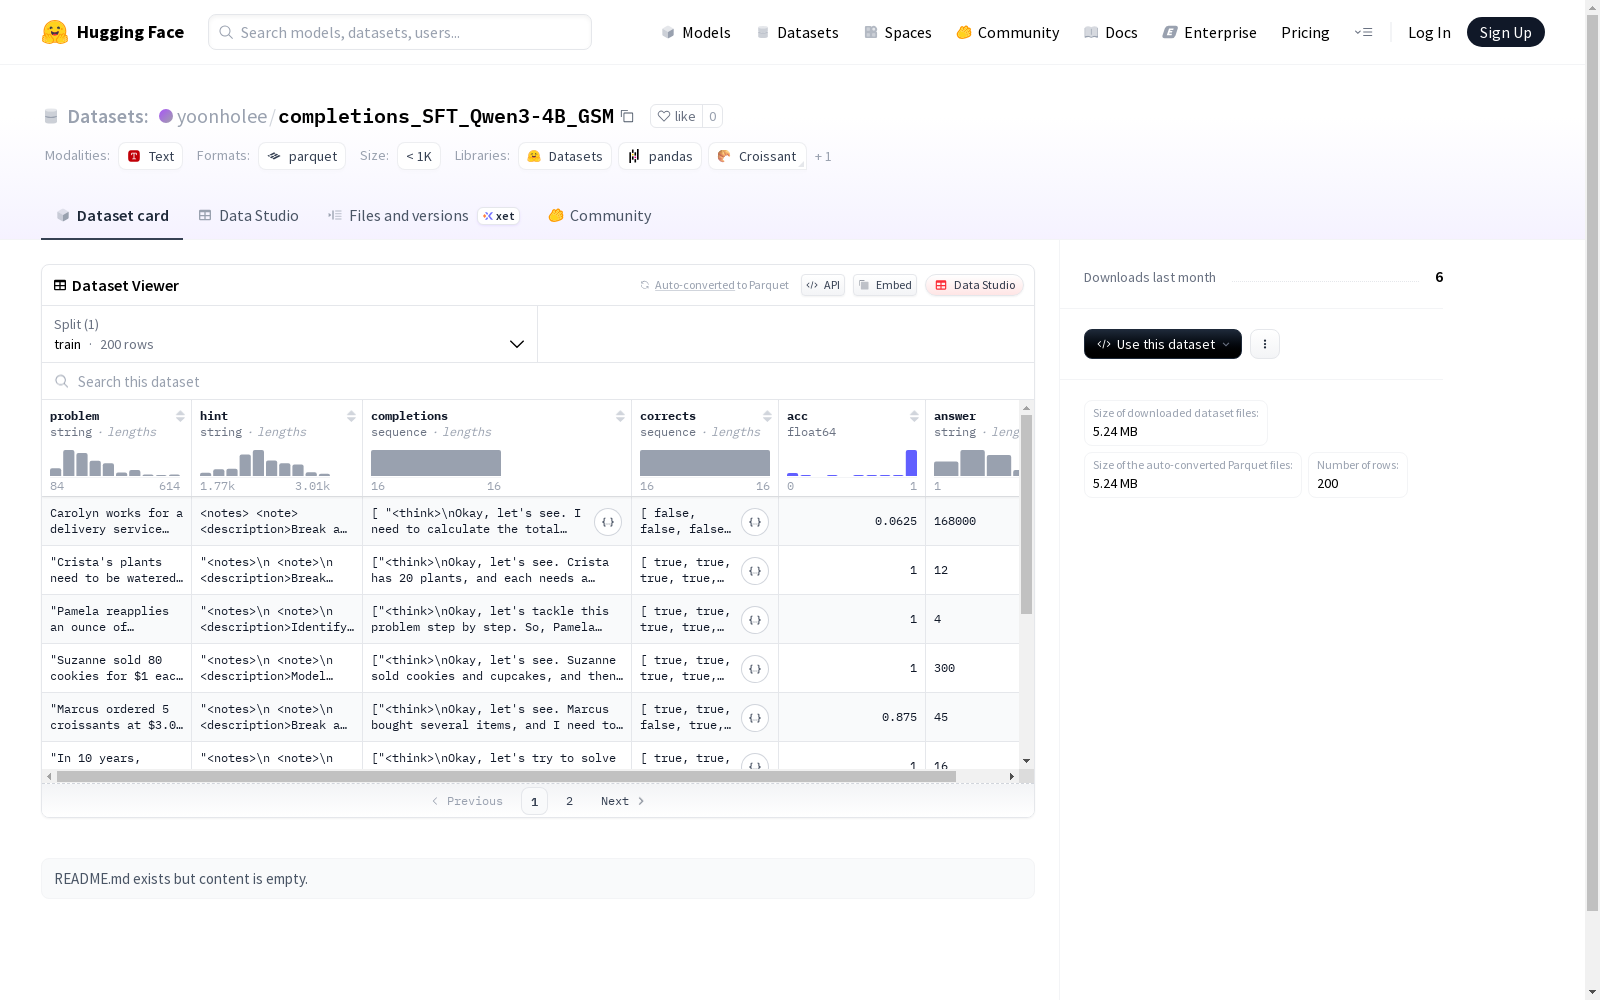Select the Datasets library tag
Viewport: 1600px width, 1000px height.
(x=565, y=156)
